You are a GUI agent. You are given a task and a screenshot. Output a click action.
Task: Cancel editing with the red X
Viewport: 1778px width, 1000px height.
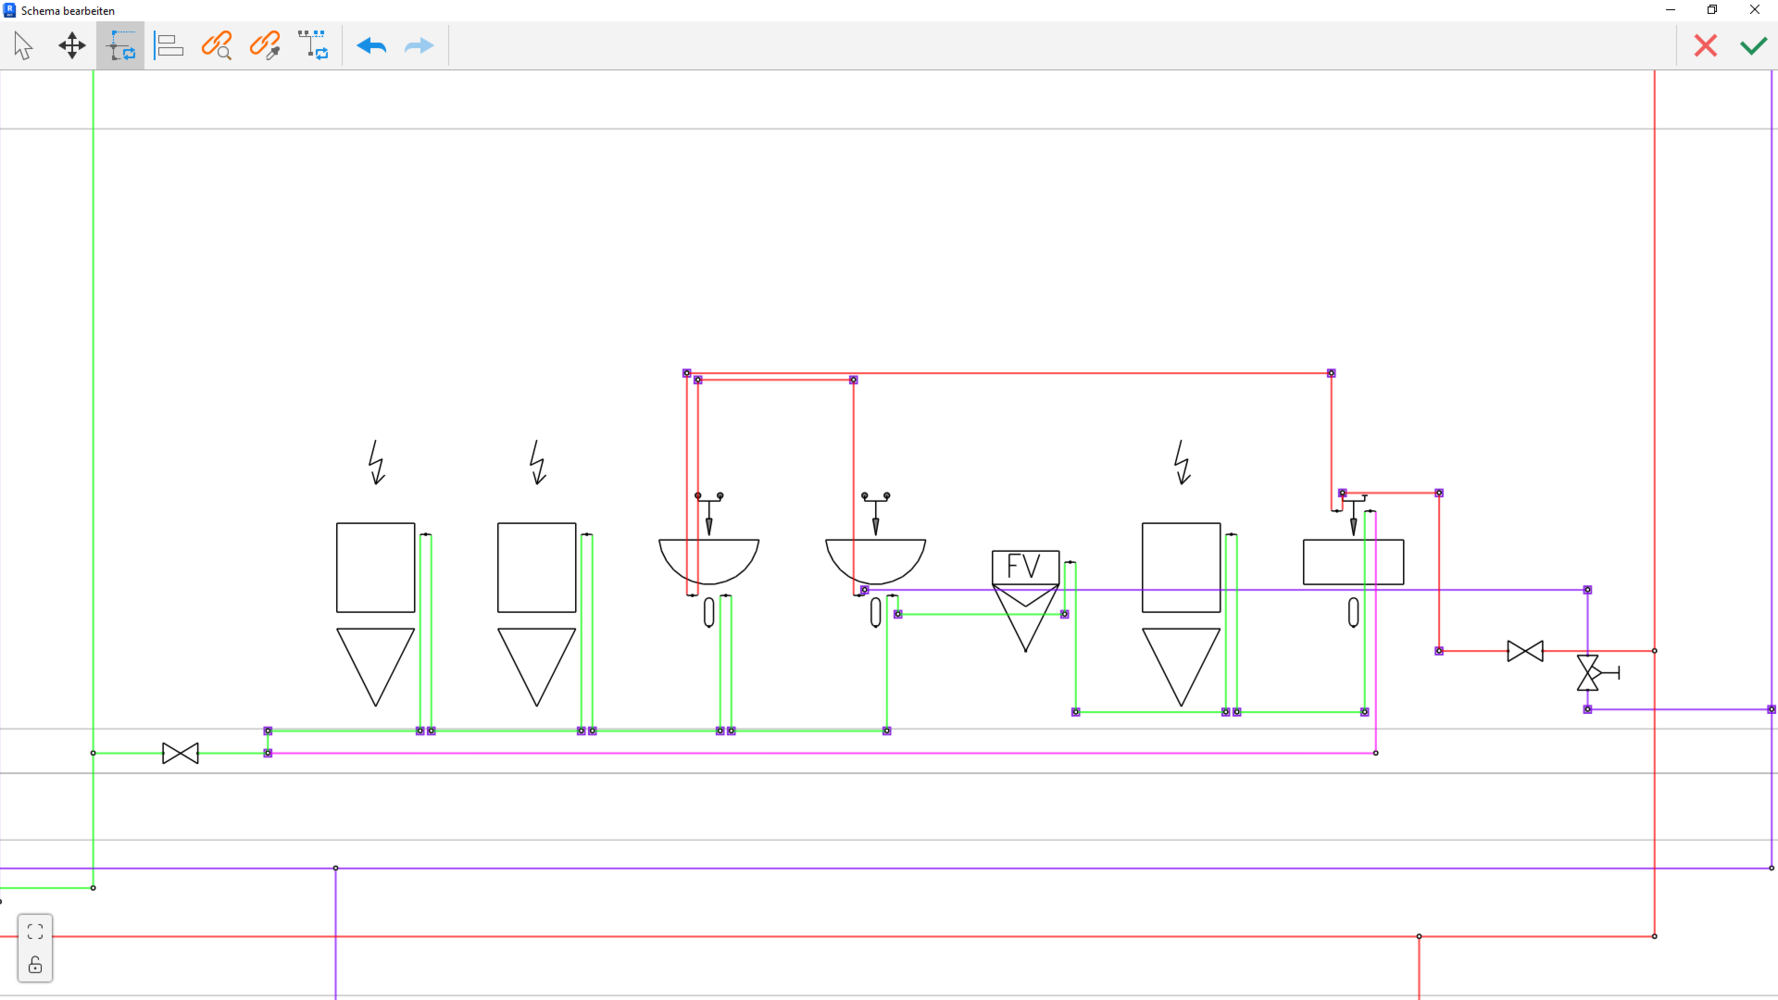1705,46
